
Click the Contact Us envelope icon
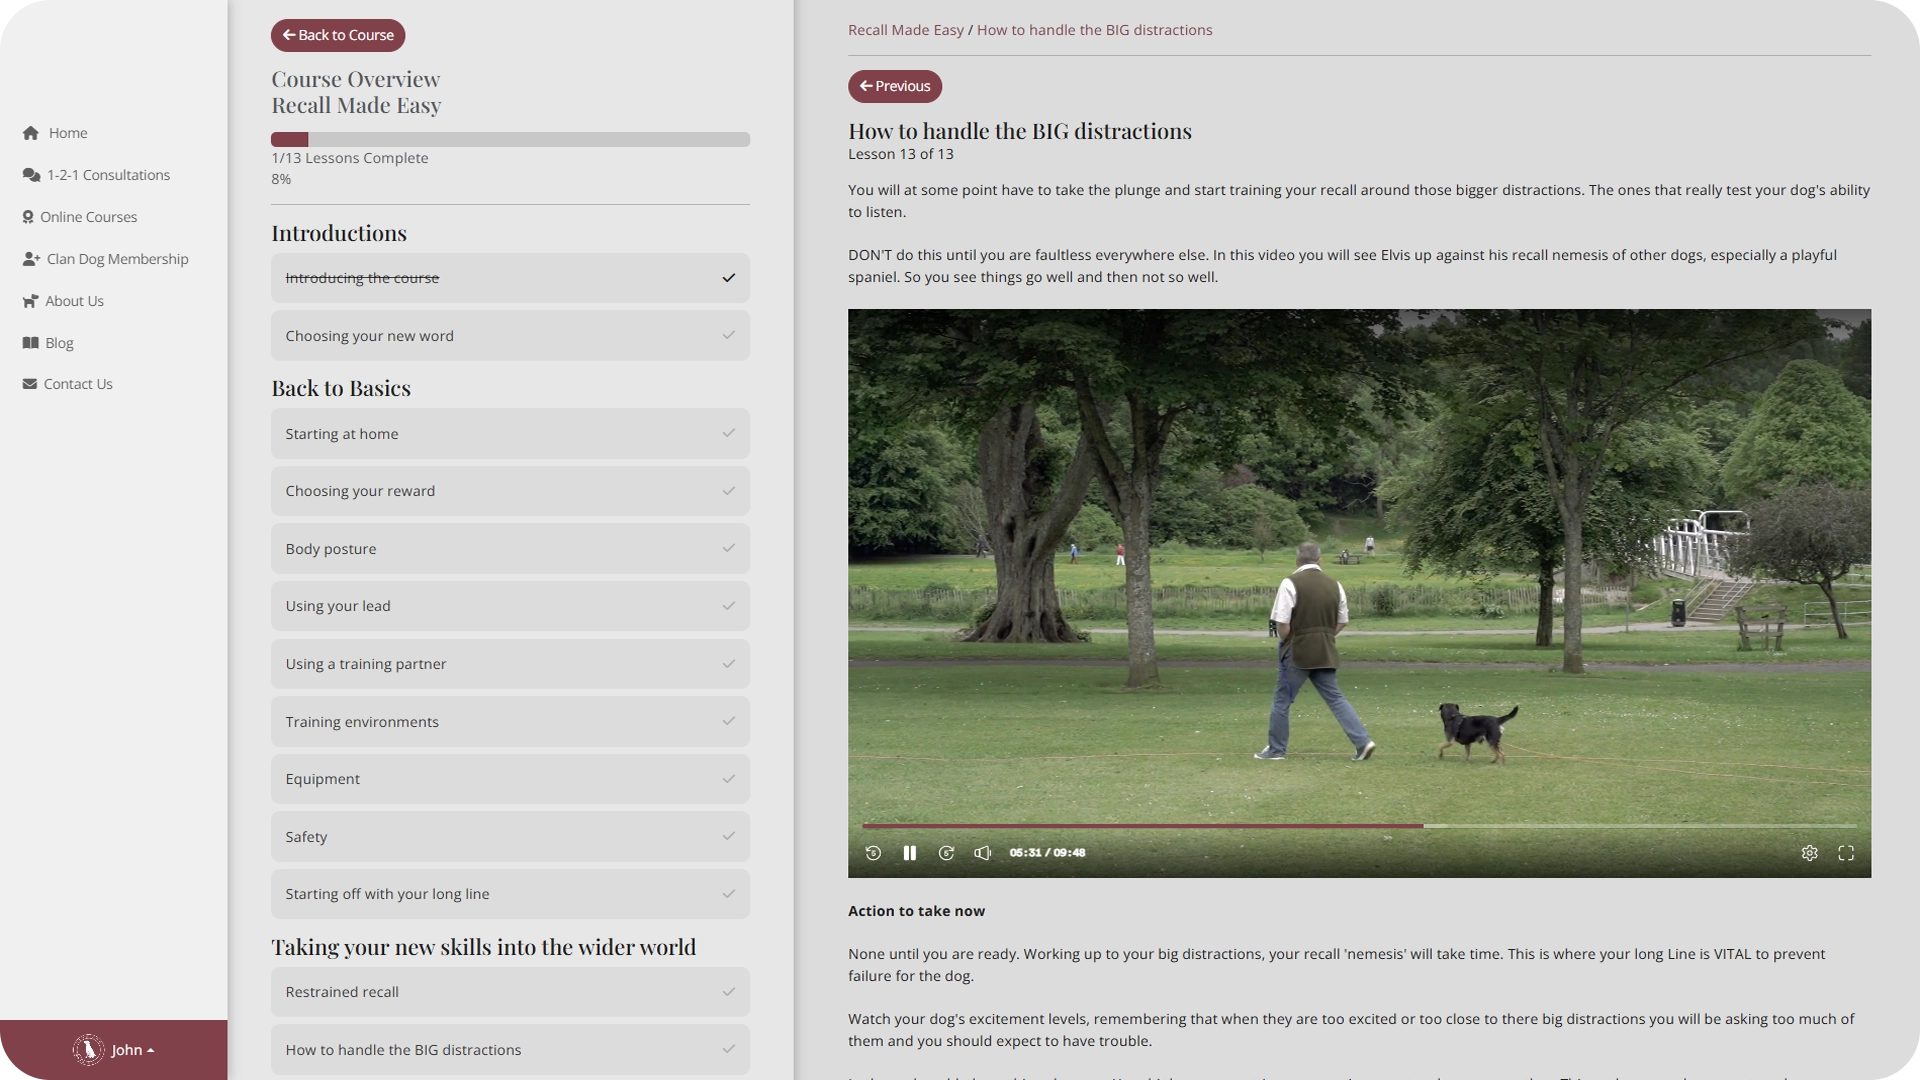coord(30,384)
